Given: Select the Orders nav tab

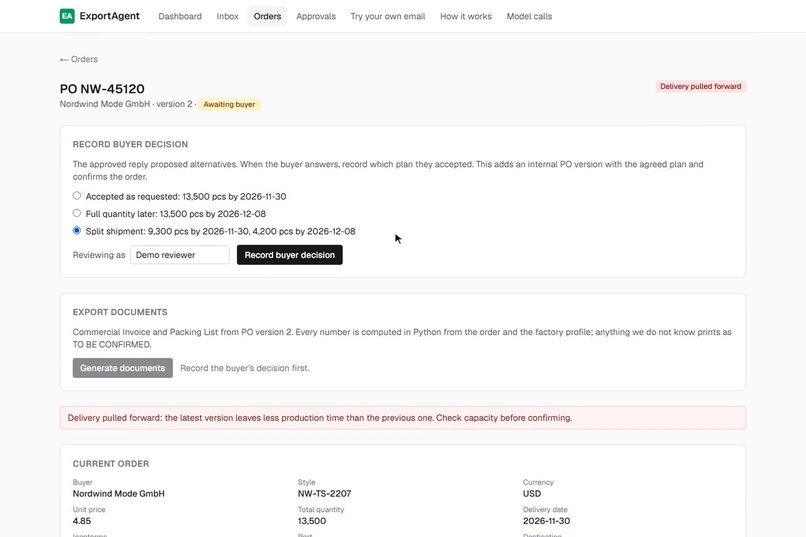Looking at the screenshot, I should (267, 16).
